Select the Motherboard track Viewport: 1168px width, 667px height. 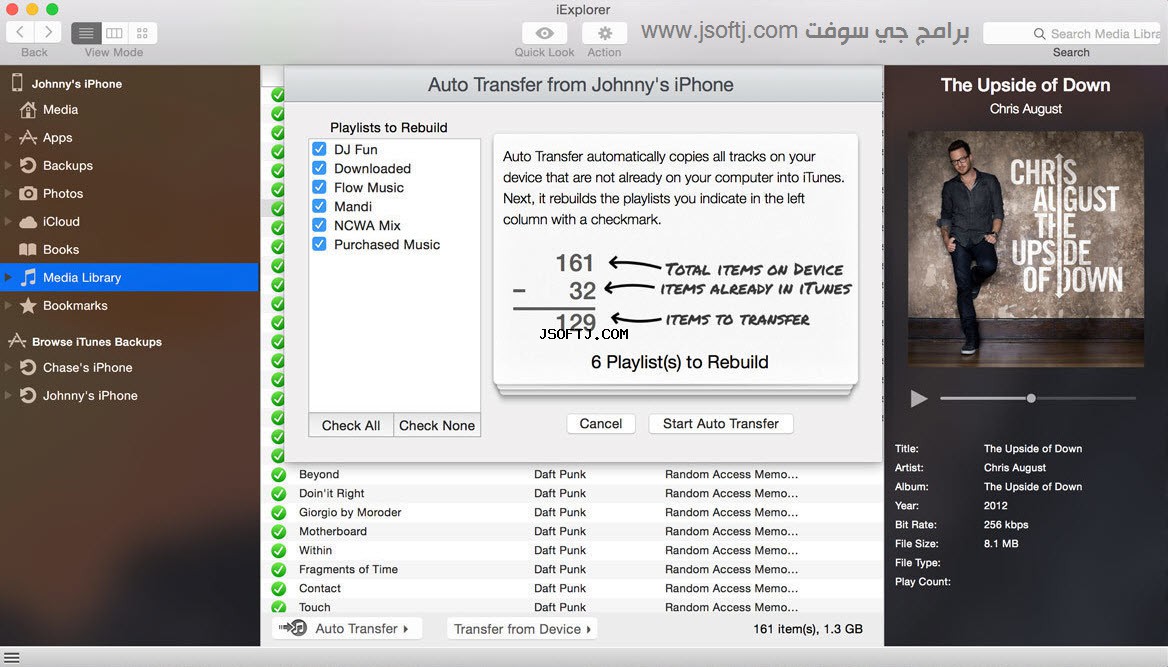click(x=572, y=531)
